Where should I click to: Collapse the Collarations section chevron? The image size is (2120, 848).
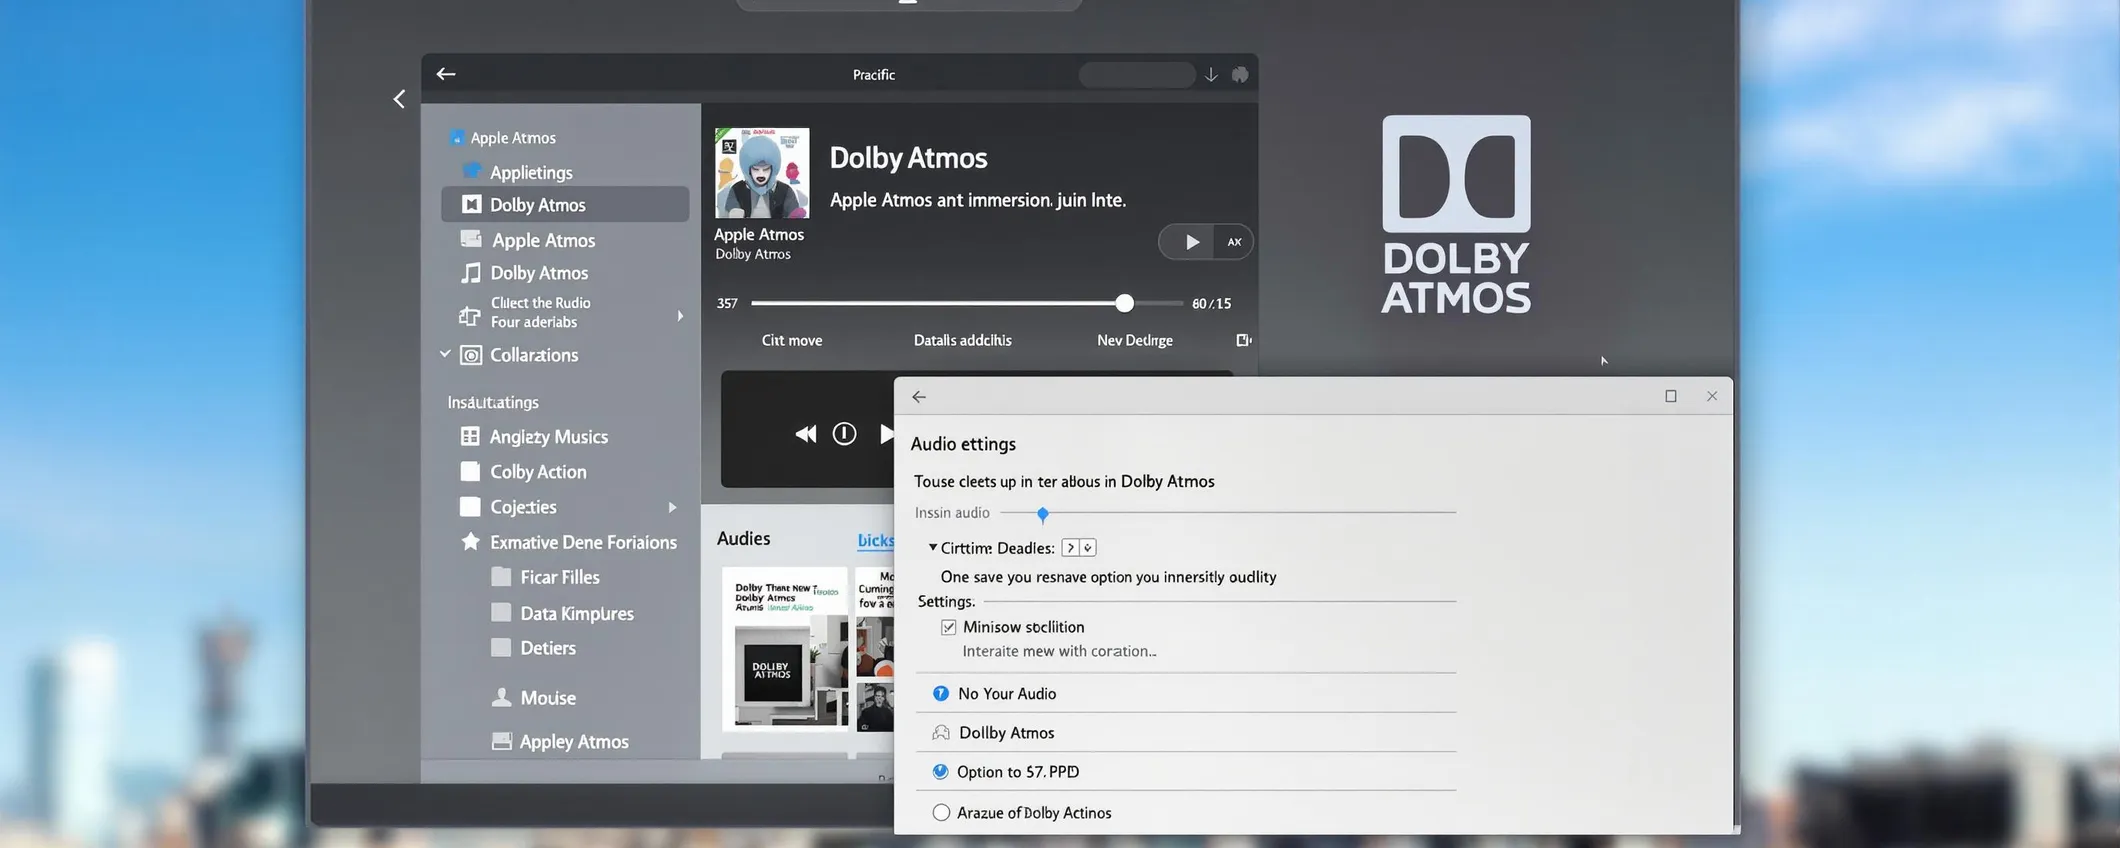[445, 354]
